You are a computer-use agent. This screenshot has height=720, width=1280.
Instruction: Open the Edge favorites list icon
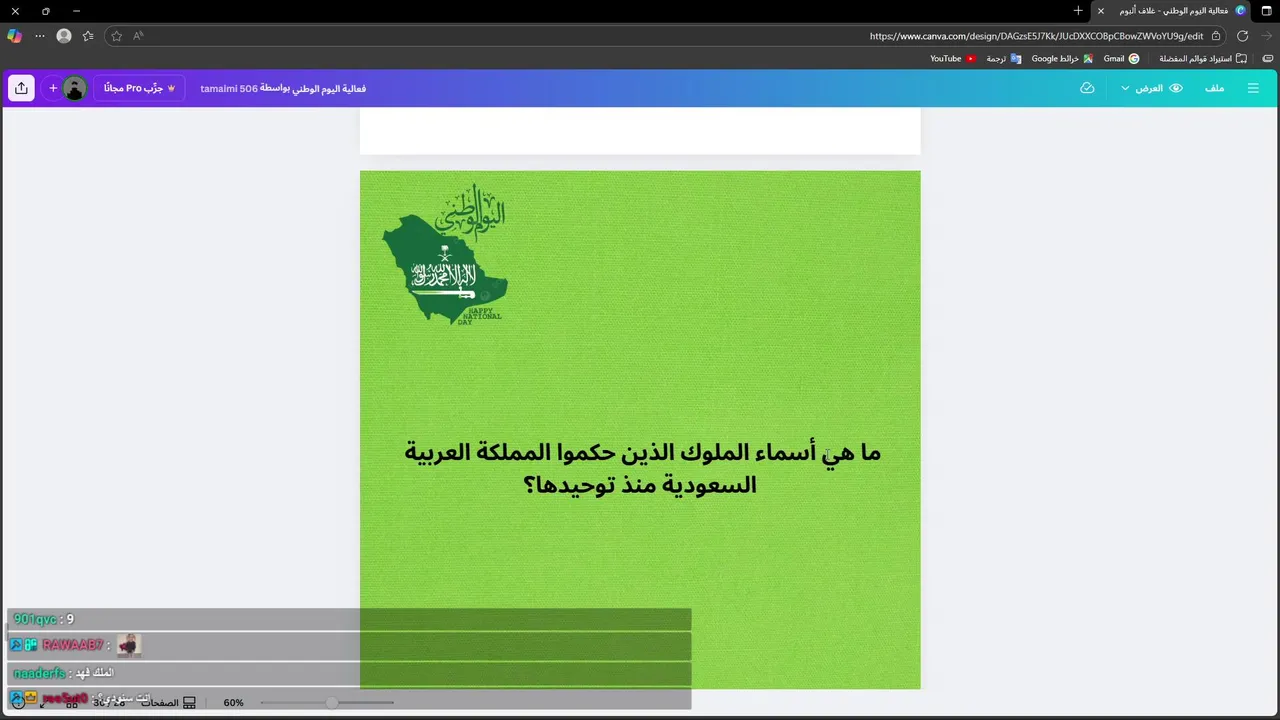[x=88, y=36]
